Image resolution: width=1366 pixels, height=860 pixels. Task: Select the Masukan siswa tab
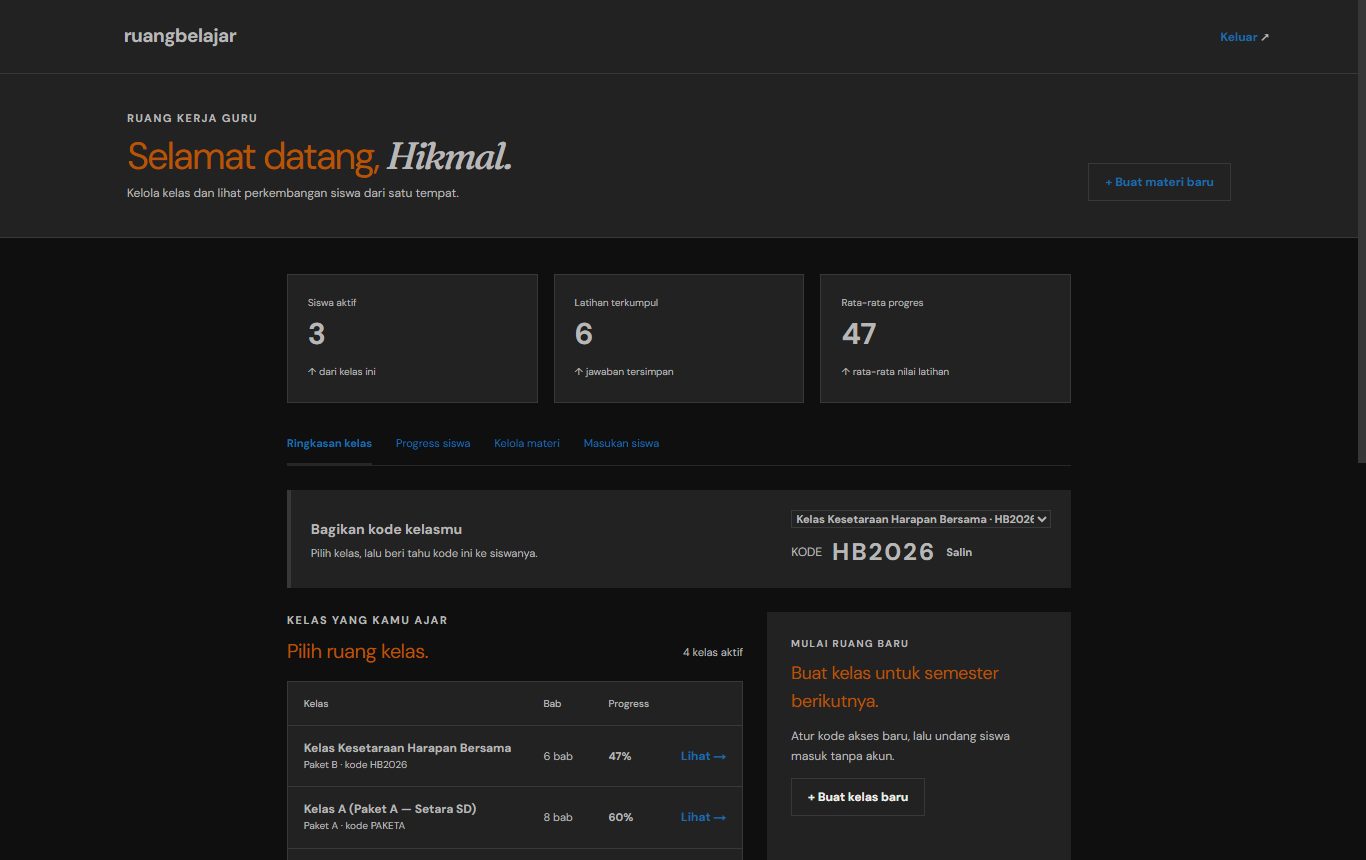[x=621, y=443]
